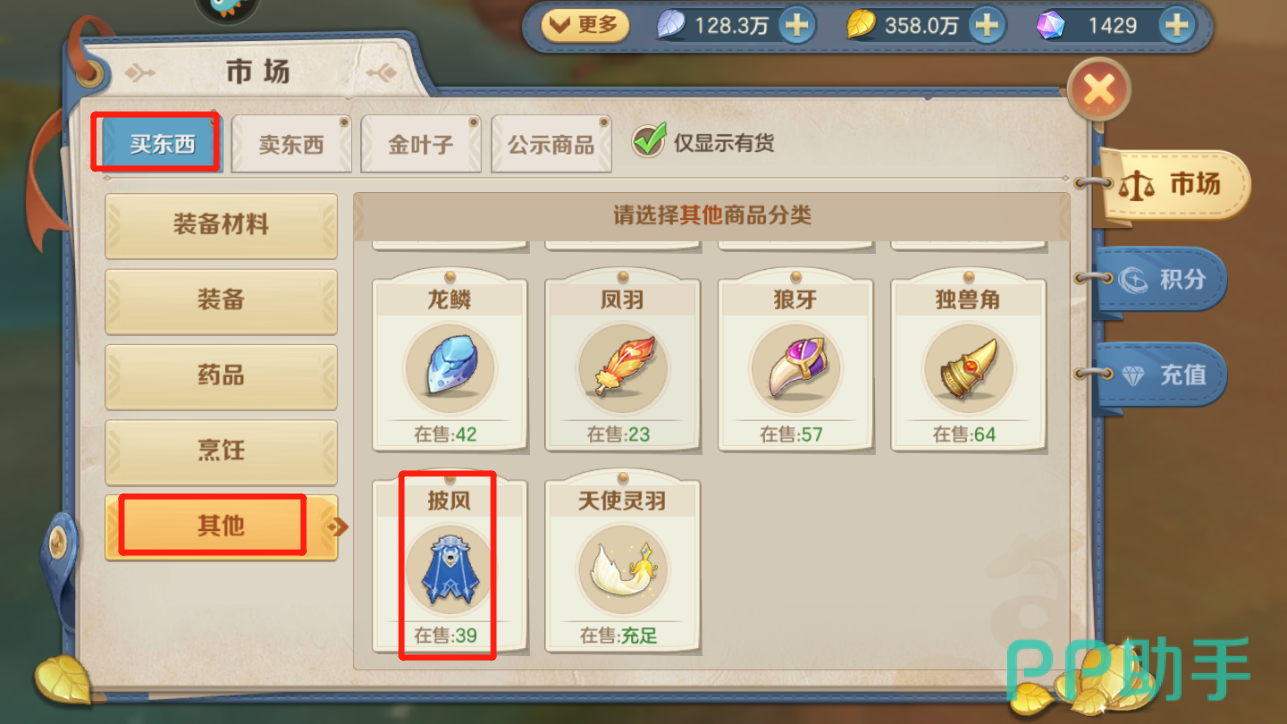Select the 装备材料 category button
The height and width of the screenshot is (724, 1287).
[221, 225]
